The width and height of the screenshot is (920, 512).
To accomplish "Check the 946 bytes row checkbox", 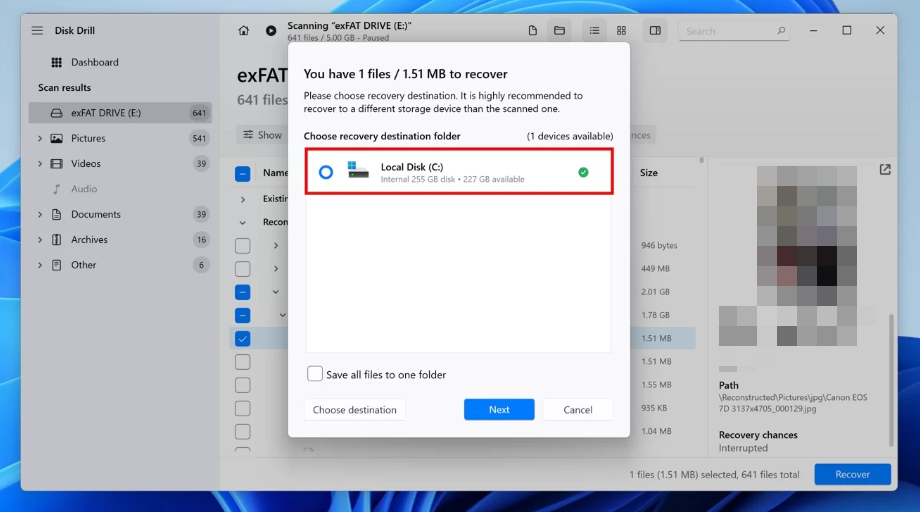I will point(242,246).
